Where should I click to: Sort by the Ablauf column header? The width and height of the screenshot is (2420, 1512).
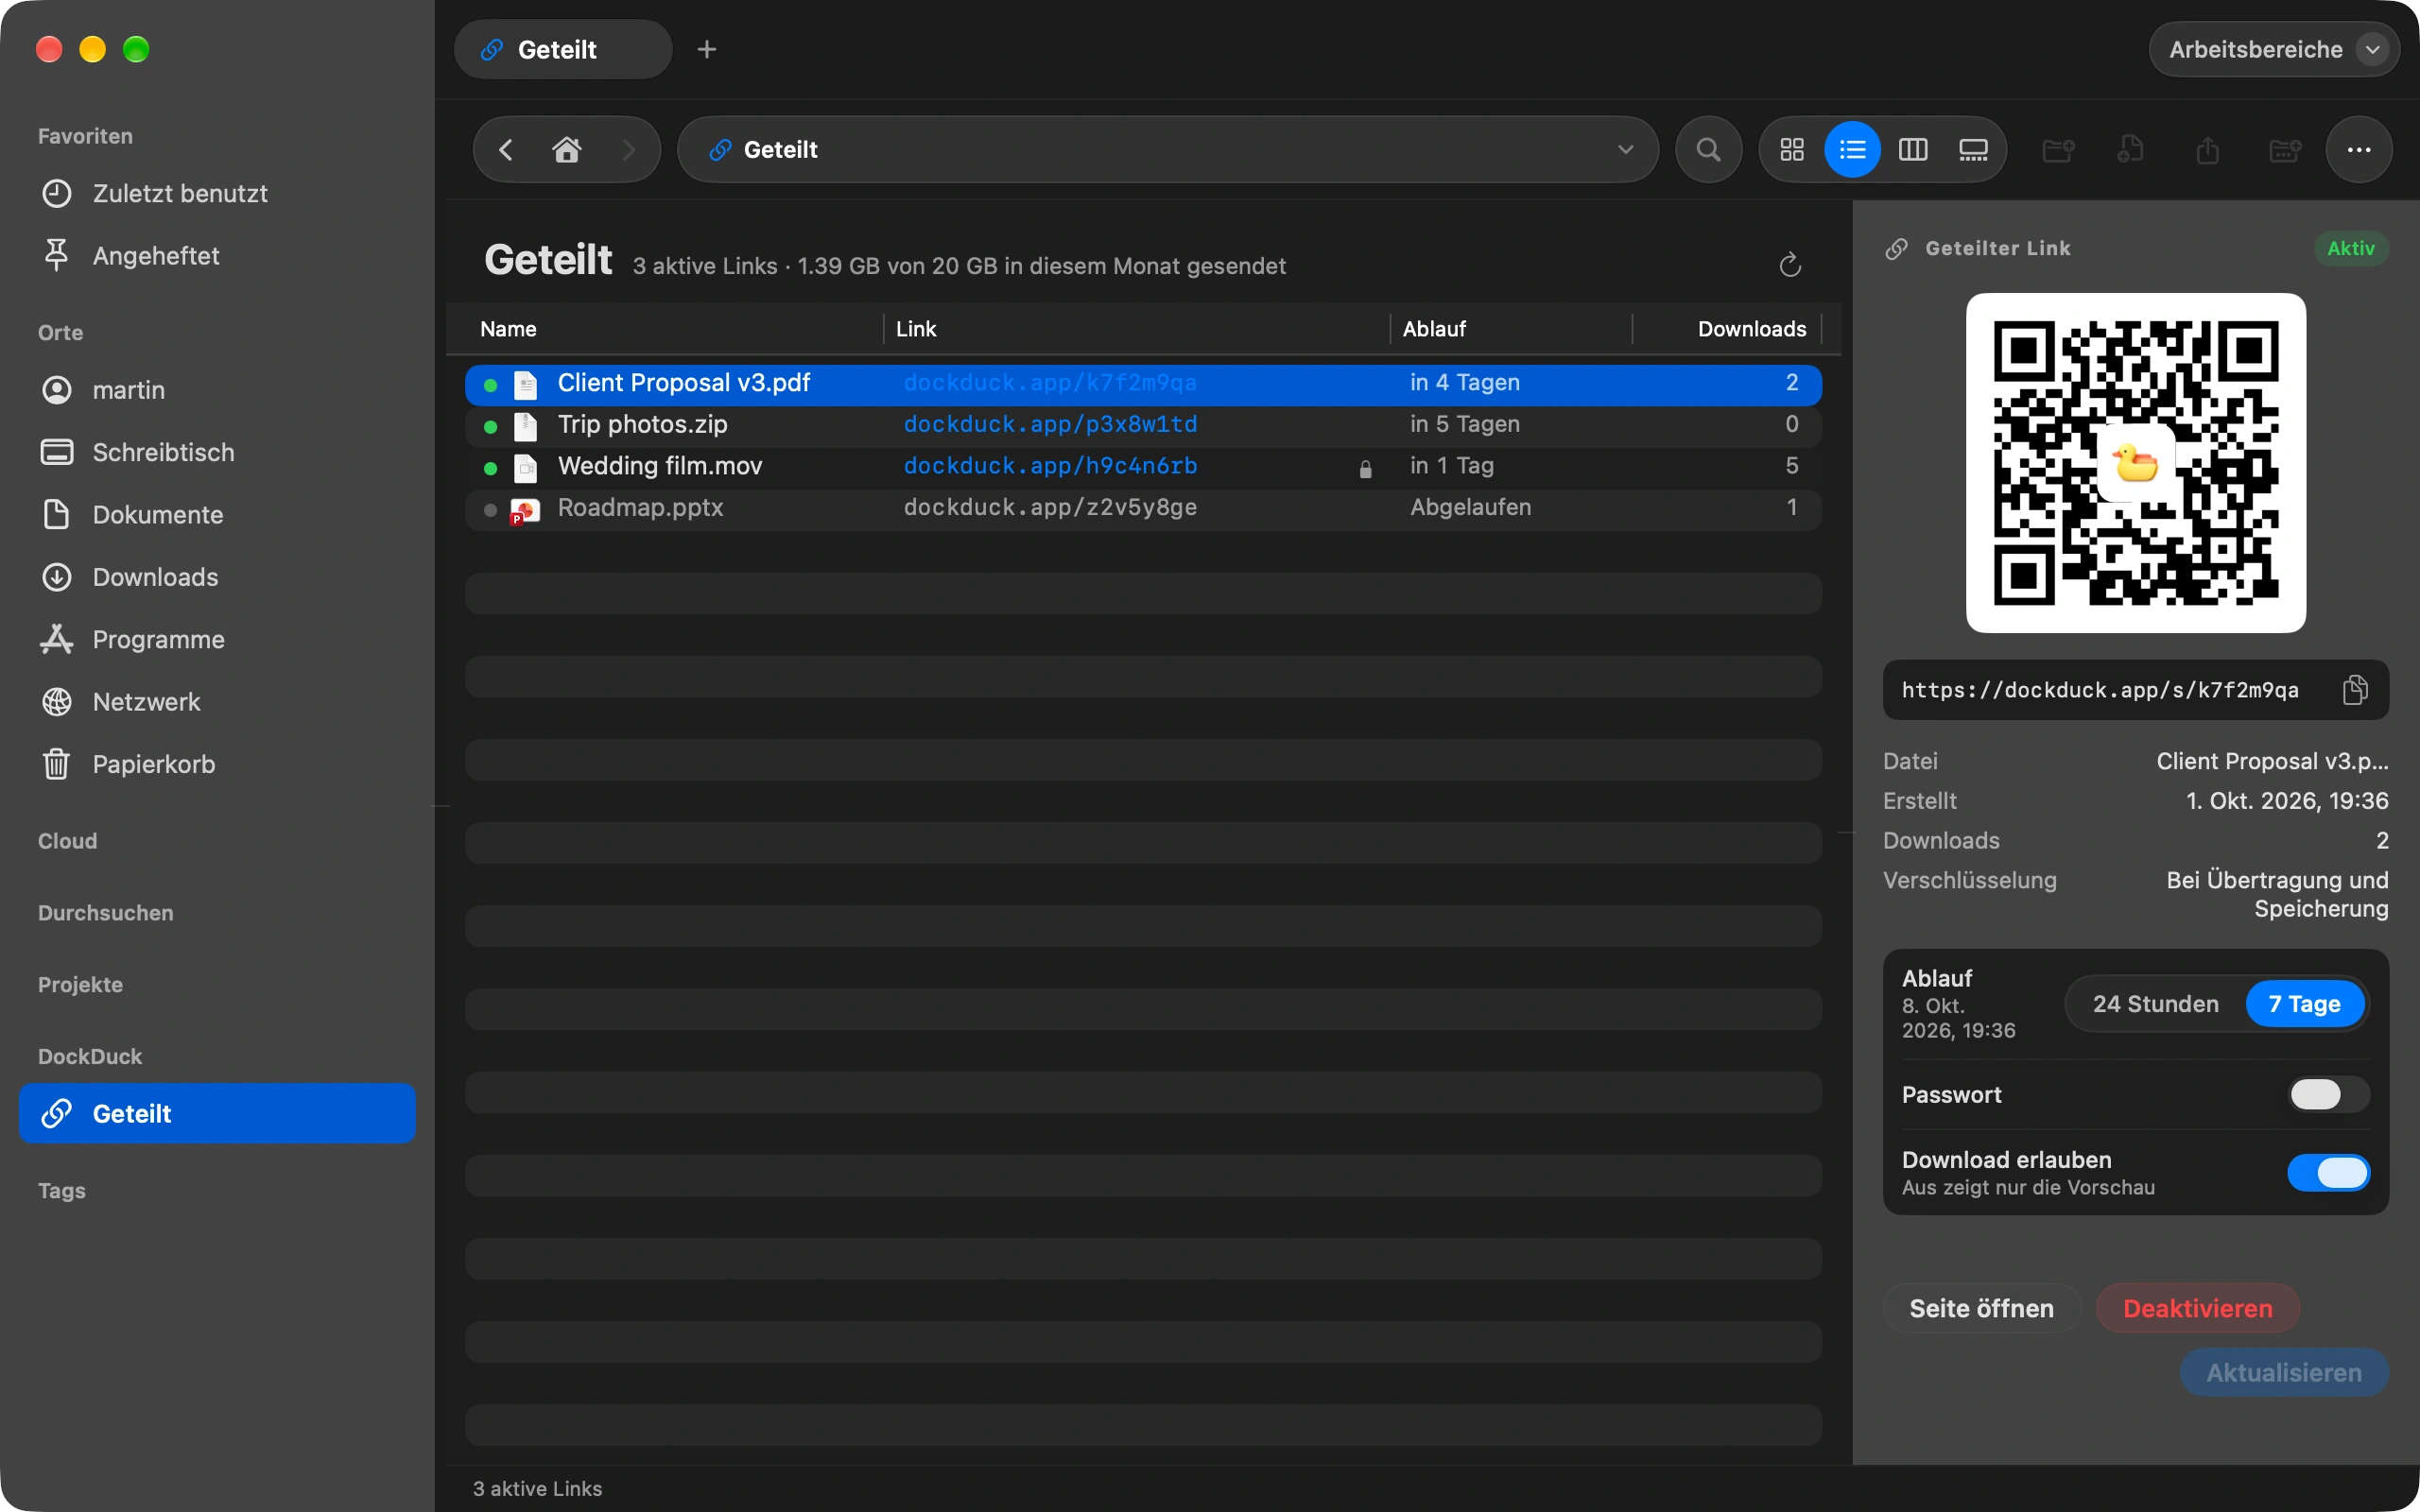pos(1434,329)
